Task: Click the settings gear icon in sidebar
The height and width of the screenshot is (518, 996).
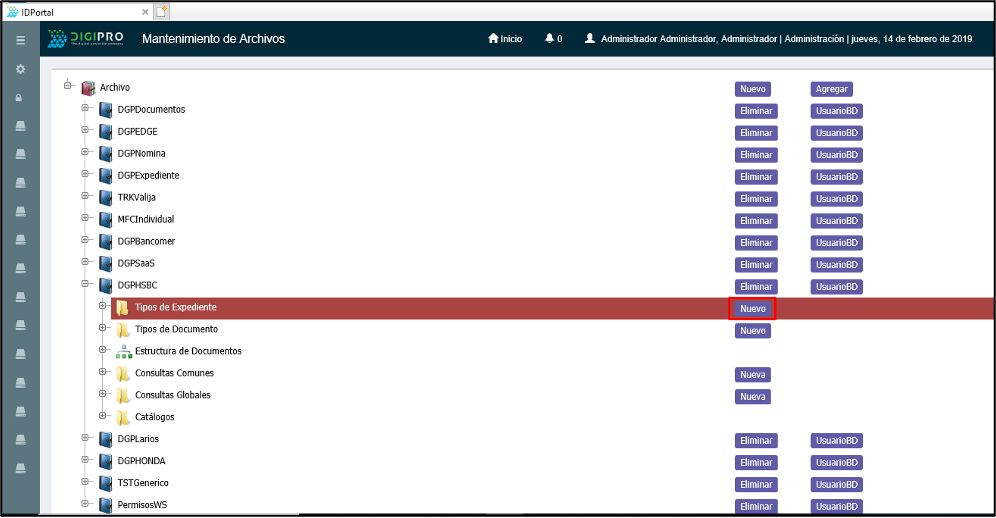Action: coord(20,69)
